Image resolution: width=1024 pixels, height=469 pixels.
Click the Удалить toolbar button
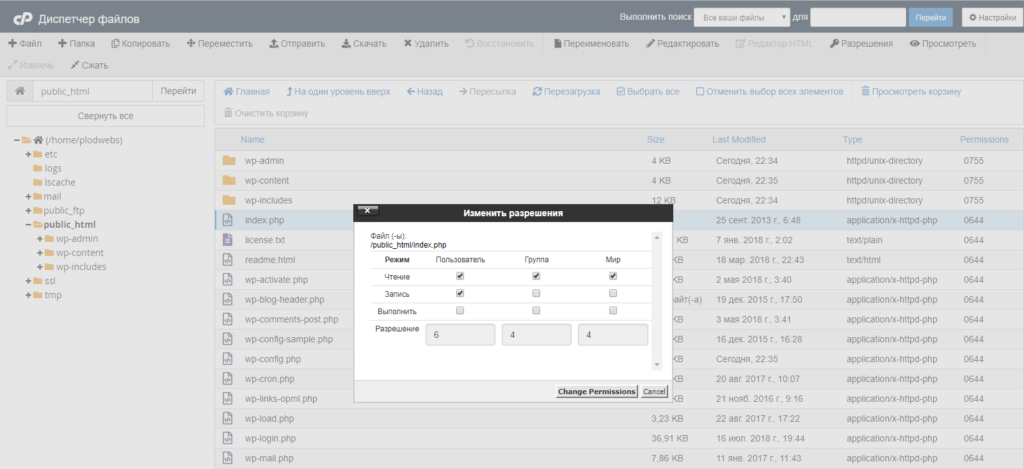coord(426,44)
